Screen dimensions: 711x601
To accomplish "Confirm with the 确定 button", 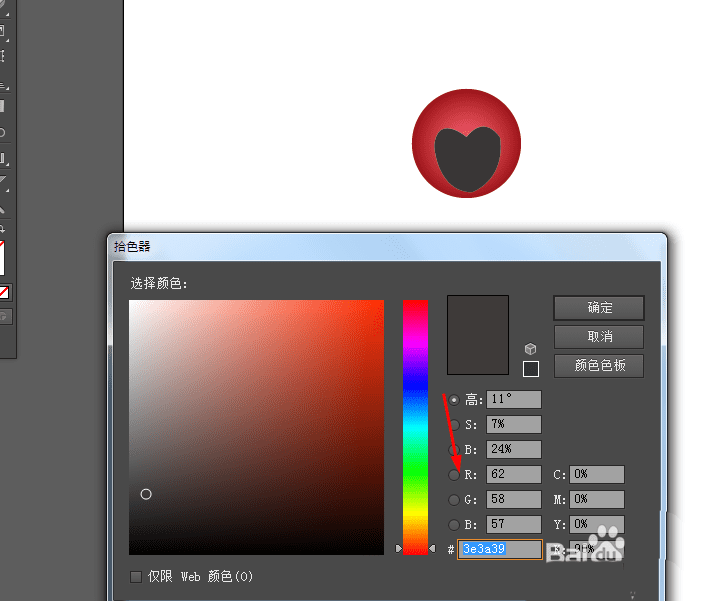I will coord(599,308).
